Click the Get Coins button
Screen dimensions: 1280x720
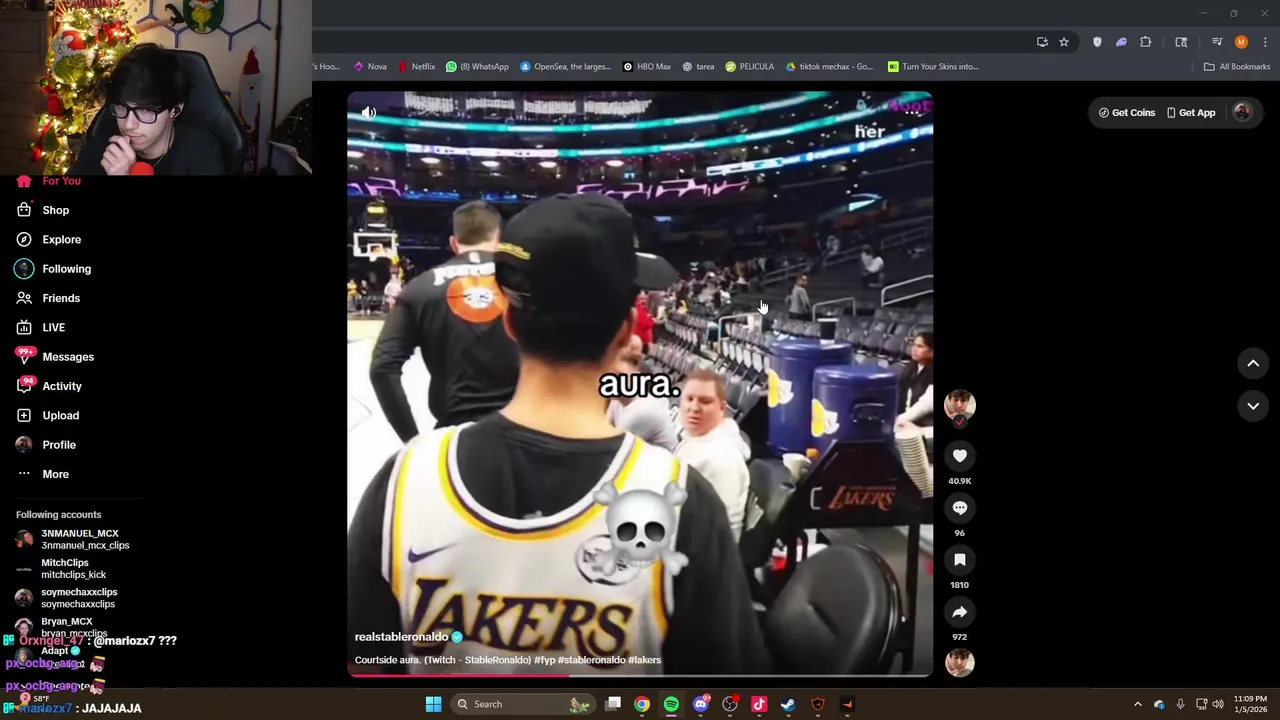1127,113
